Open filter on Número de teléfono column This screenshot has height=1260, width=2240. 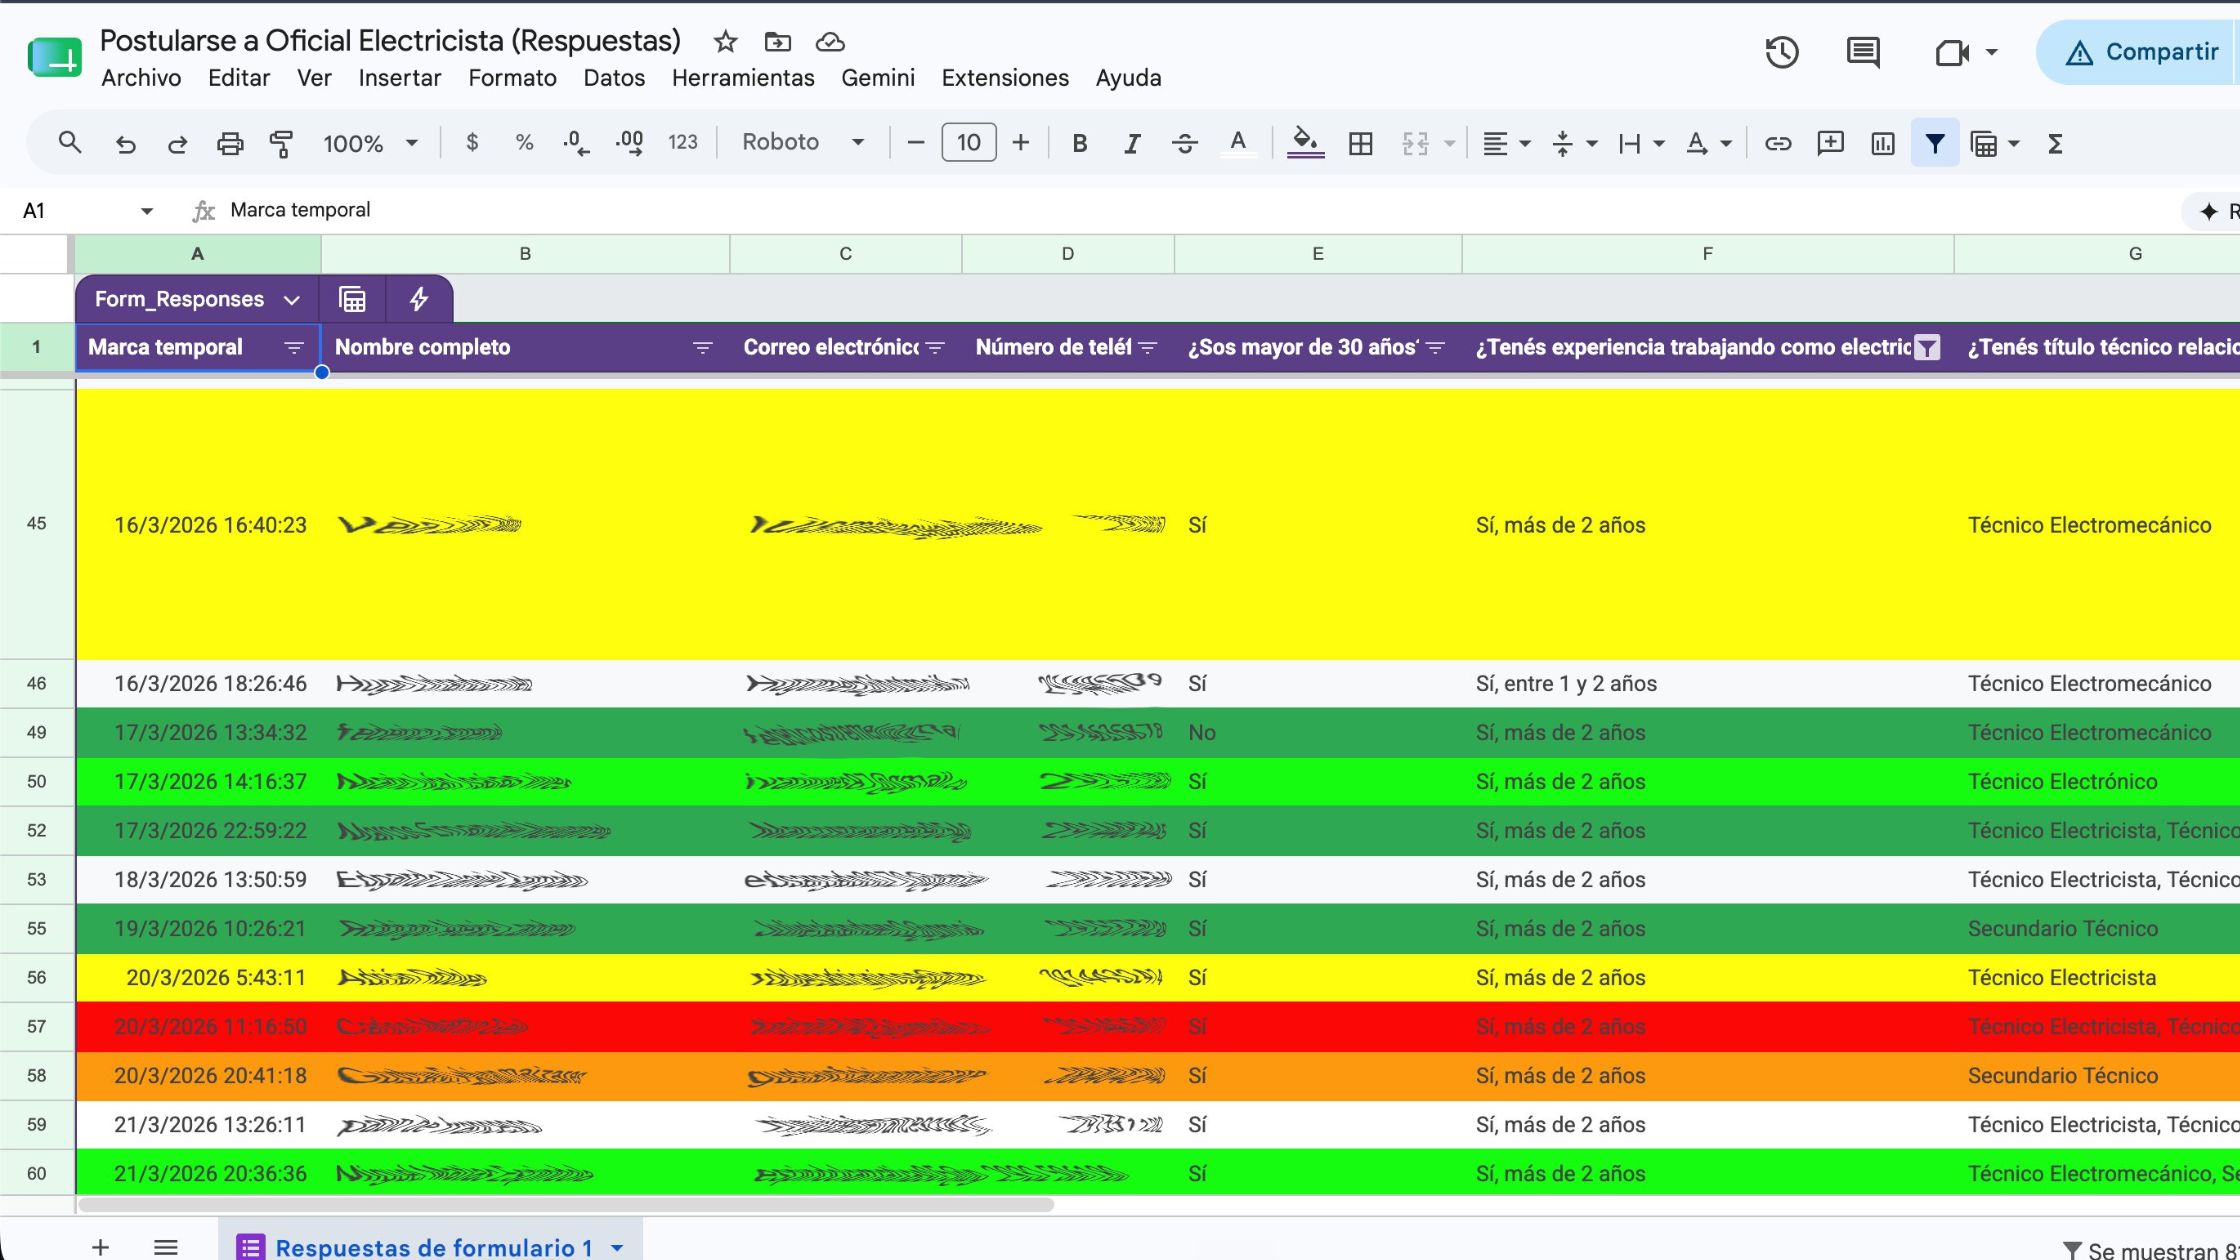[1148, 348]
